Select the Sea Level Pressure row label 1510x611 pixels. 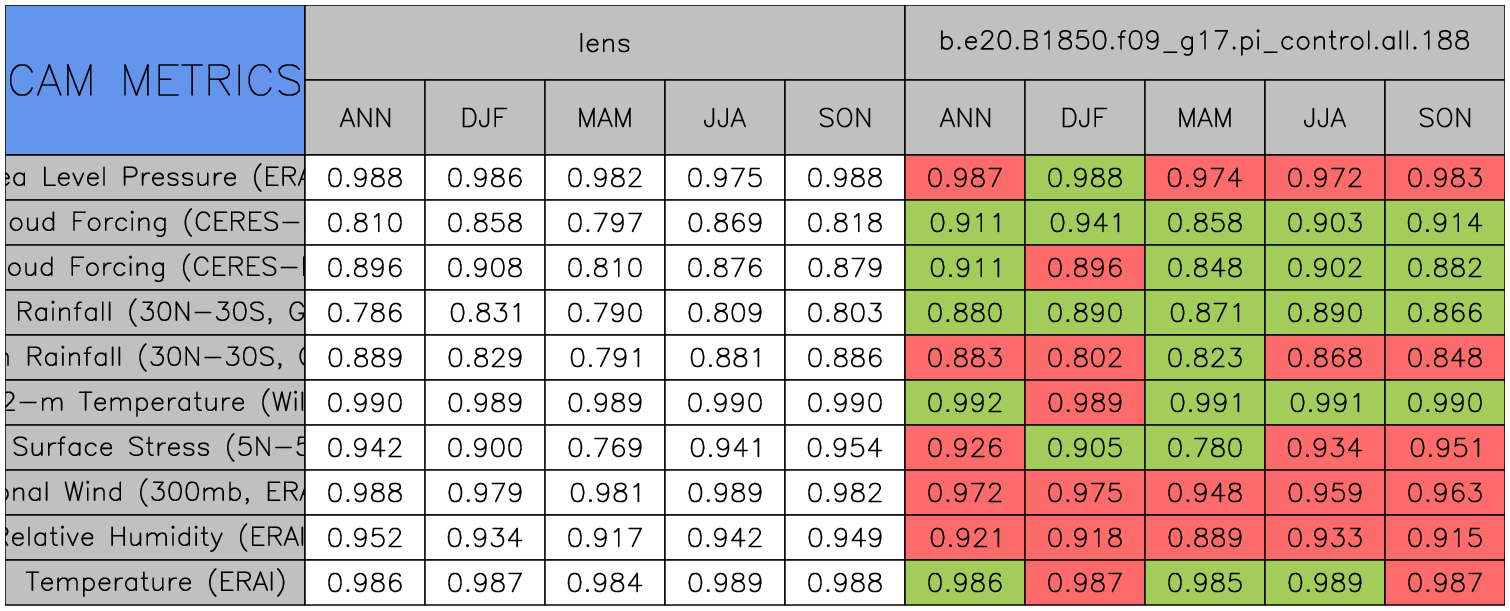[154, 177]
